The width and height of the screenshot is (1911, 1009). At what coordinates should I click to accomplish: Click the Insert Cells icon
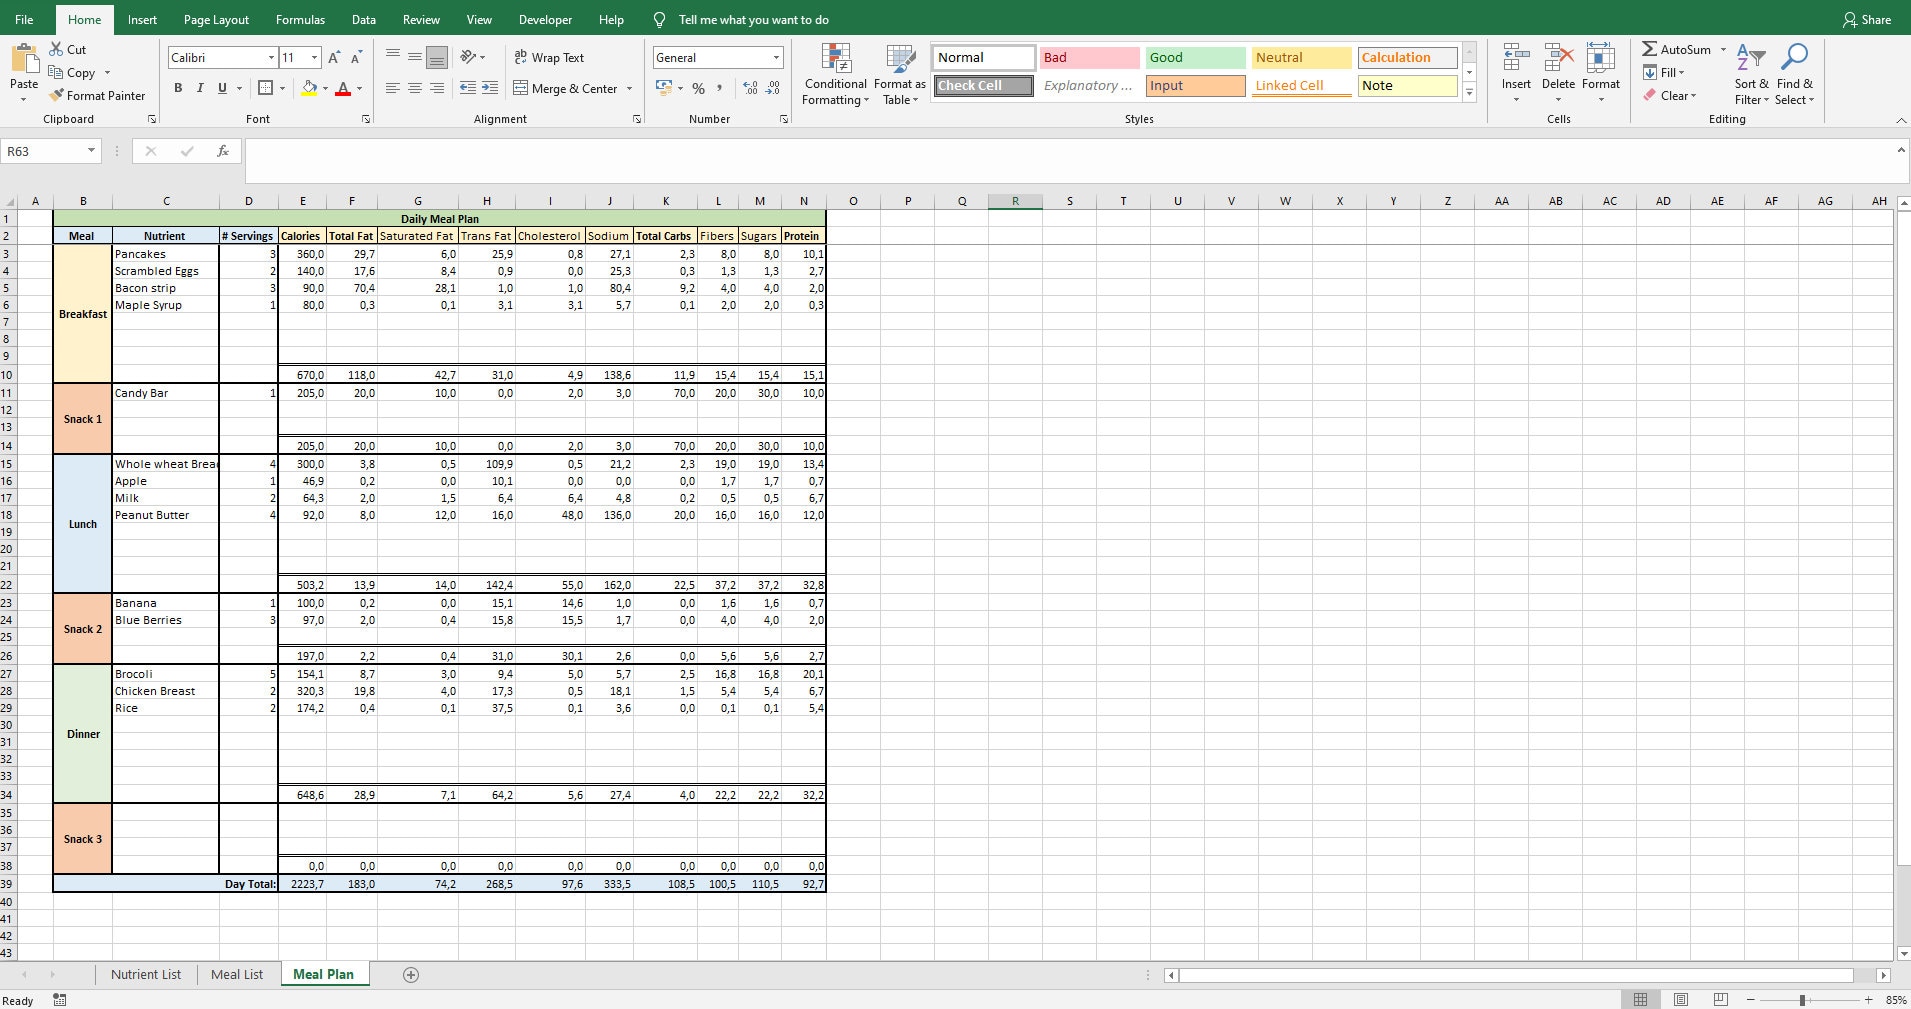1515,57
